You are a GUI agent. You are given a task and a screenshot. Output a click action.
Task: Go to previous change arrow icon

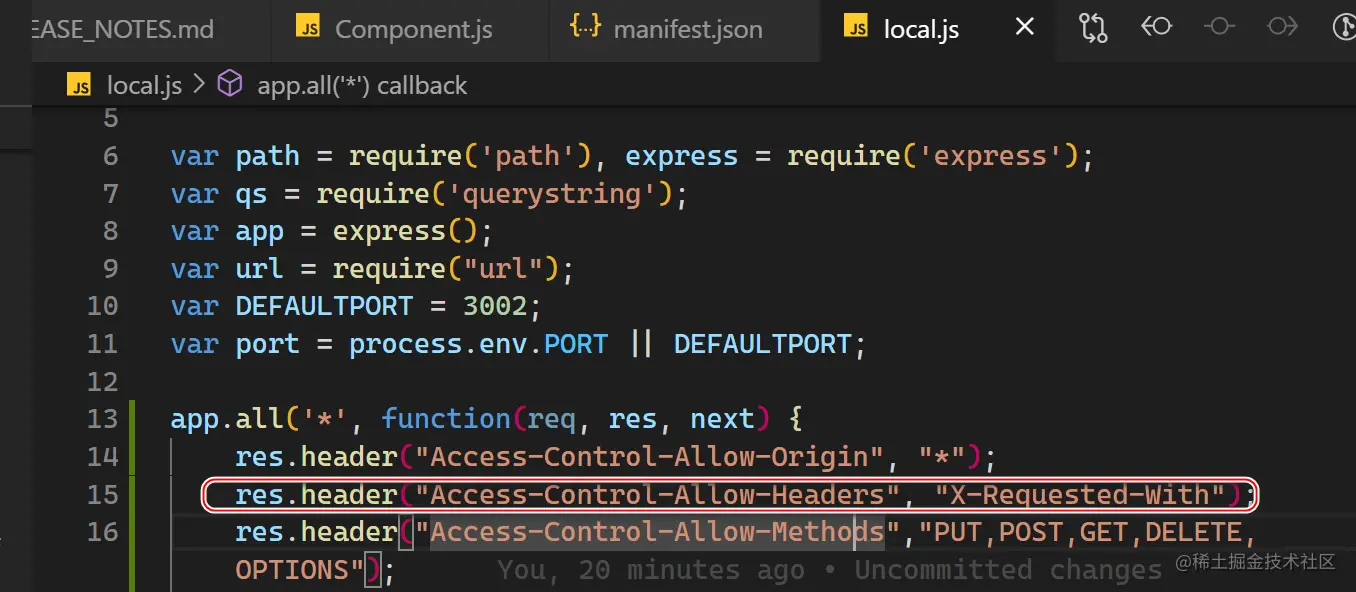coord(1157,27)
